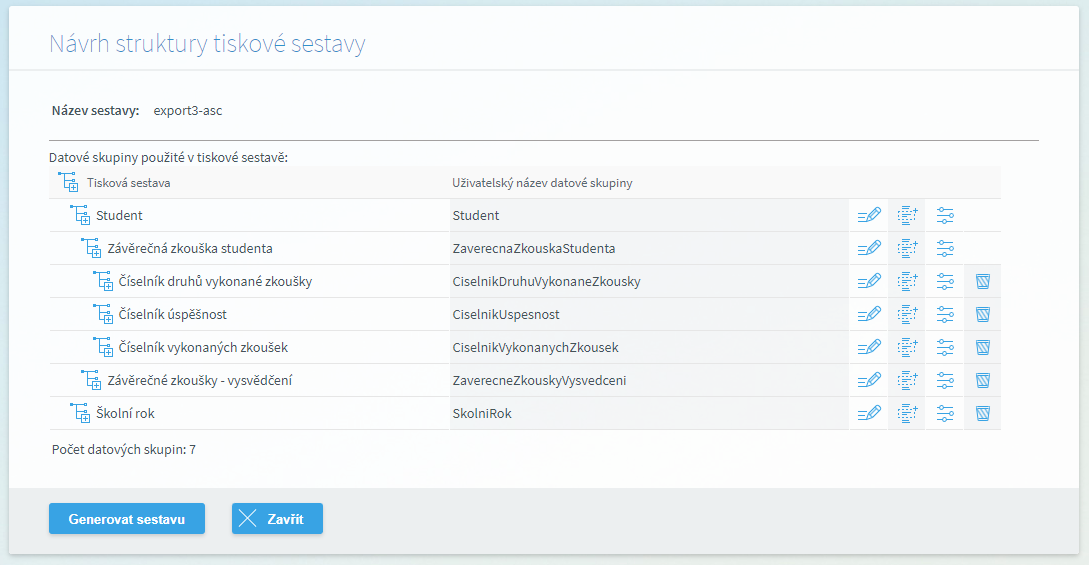
Task: Click the add data group icon for Školní rok
Action: 907,413
